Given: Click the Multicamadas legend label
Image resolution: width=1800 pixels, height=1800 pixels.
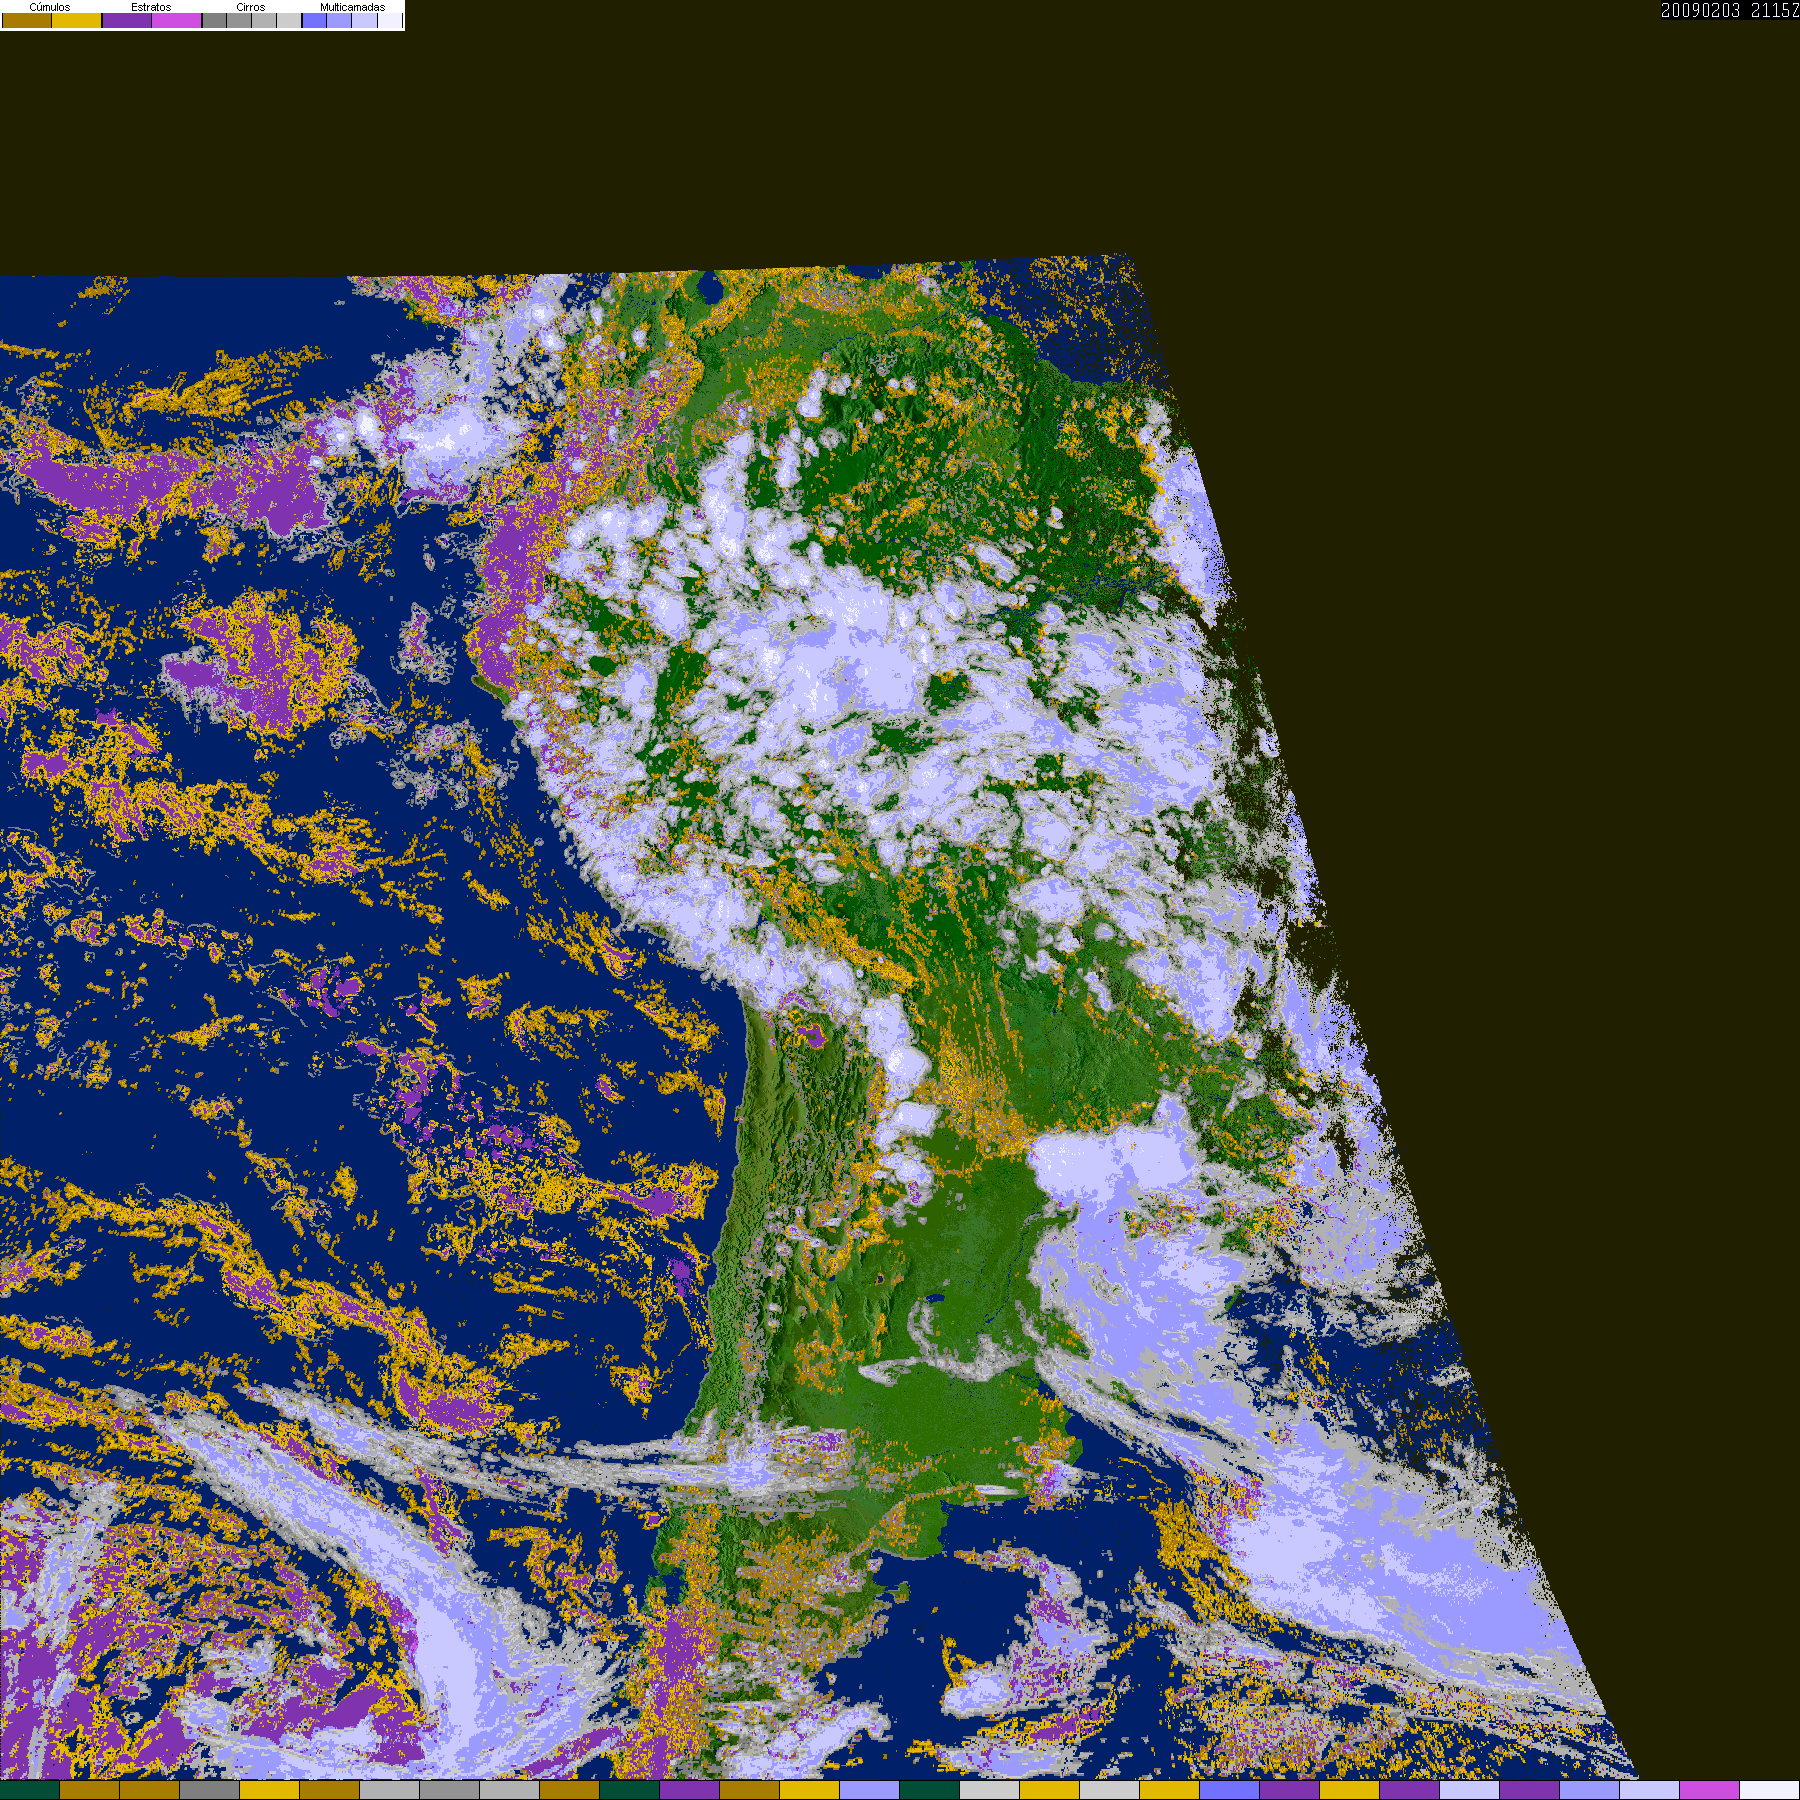Looking at the screenshot, I should tap(353, 7).
